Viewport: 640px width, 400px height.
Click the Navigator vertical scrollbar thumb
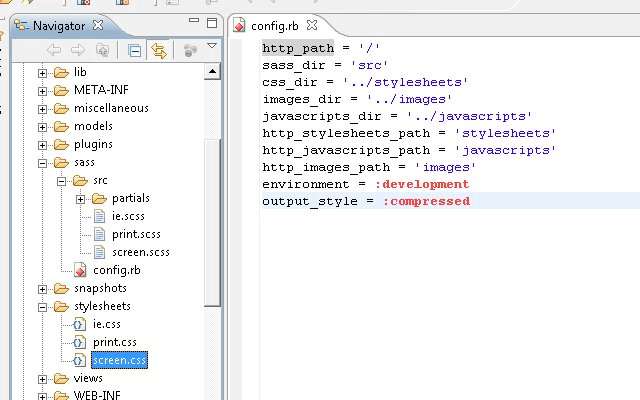pyautogui.click(x=212, y=222)
